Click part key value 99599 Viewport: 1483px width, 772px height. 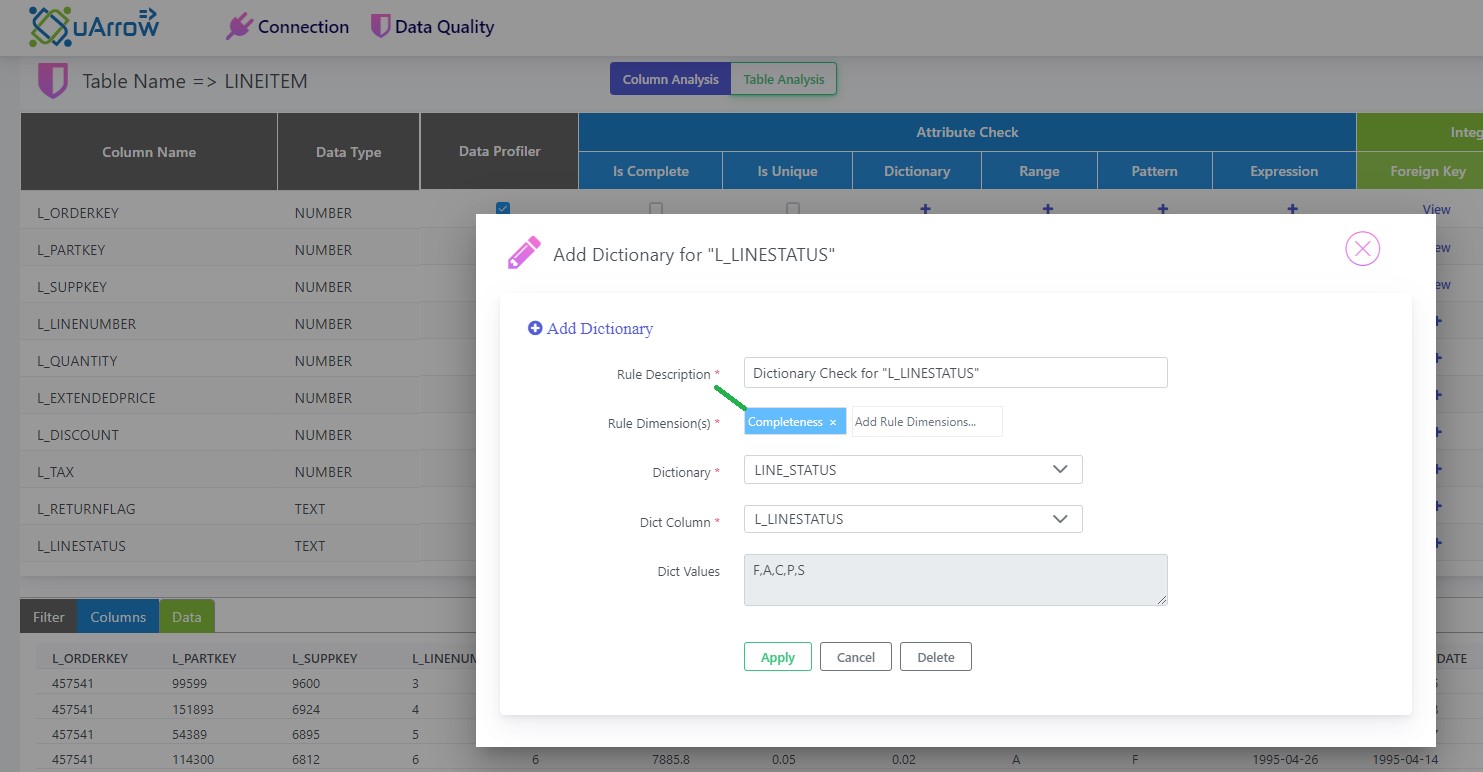coord(190,684)
